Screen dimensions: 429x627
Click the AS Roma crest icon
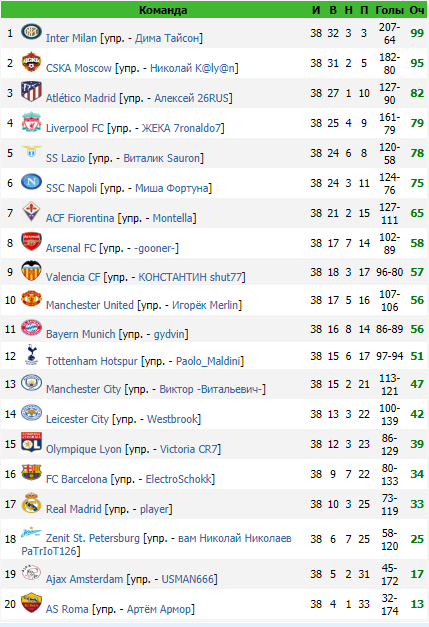point(31,603)
